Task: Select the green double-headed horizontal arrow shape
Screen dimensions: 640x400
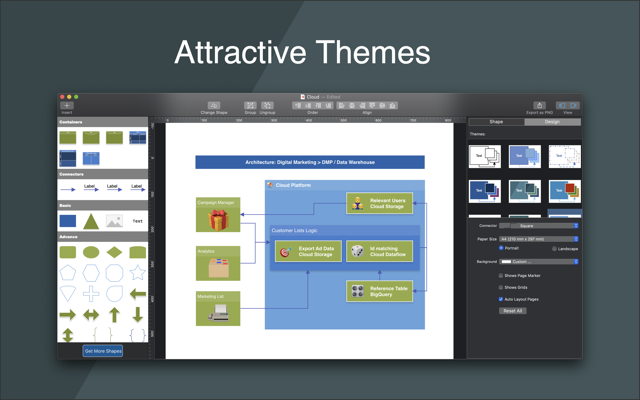Action: 91,314
